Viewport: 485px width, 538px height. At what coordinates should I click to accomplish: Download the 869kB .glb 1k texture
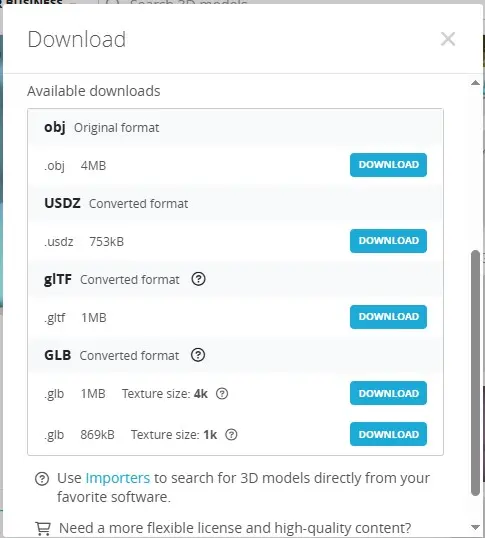(388, 434)
